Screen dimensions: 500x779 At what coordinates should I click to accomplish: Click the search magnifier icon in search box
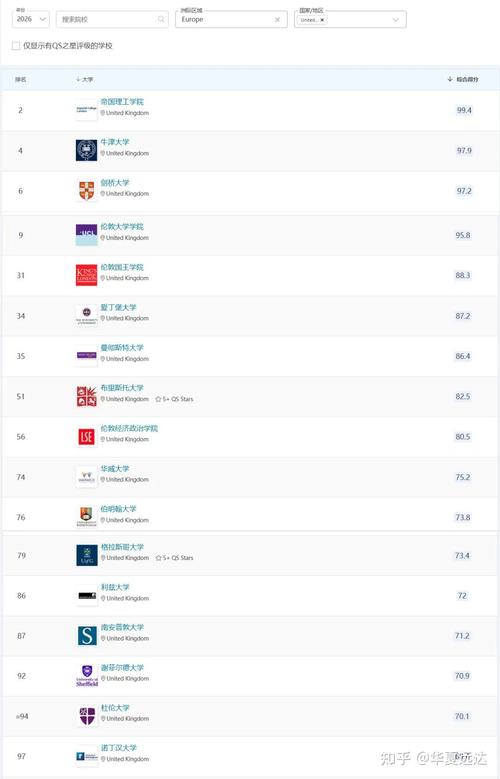[161, 19]
